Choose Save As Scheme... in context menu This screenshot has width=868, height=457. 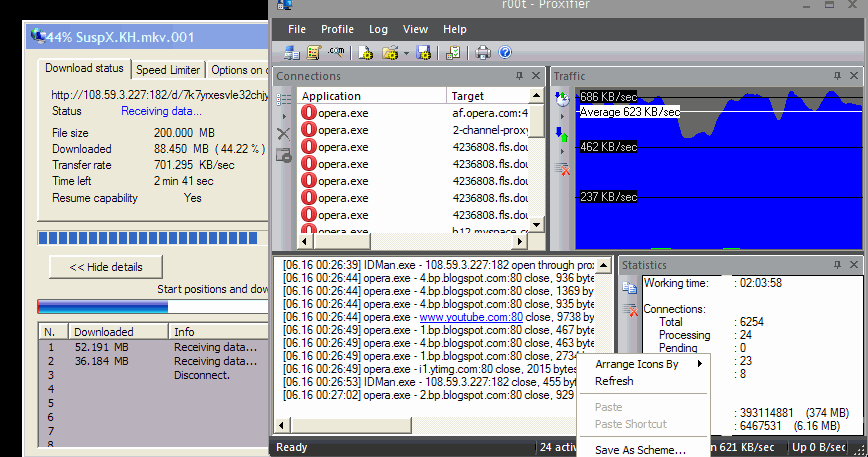pyautogui.click(x=643, y=450)
